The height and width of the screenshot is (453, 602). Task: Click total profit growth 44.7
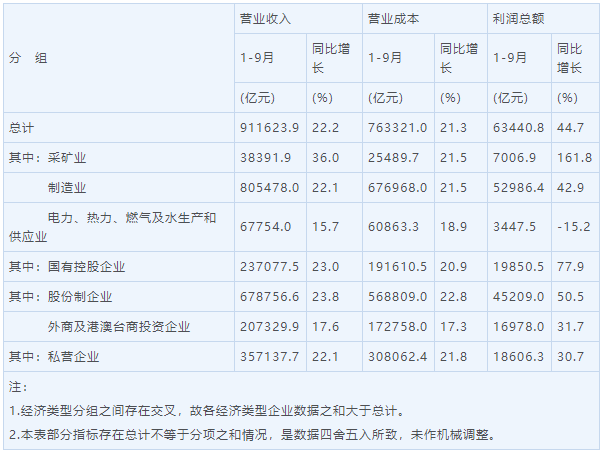[571, 127]
